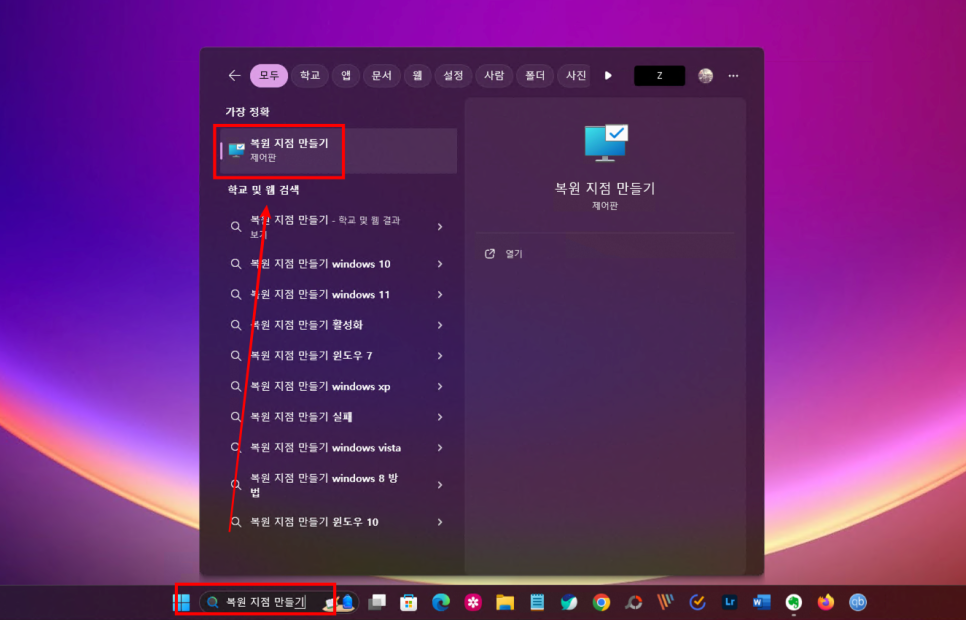Open the orange striped app on taskbar
Viewport: 966px width, 620px height.
[x=665, y=602]
